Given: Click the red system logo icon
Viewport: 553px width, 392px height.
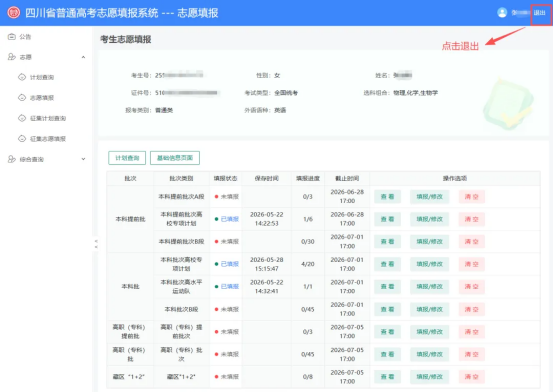Looking at the screenshot, I should 14,13.
